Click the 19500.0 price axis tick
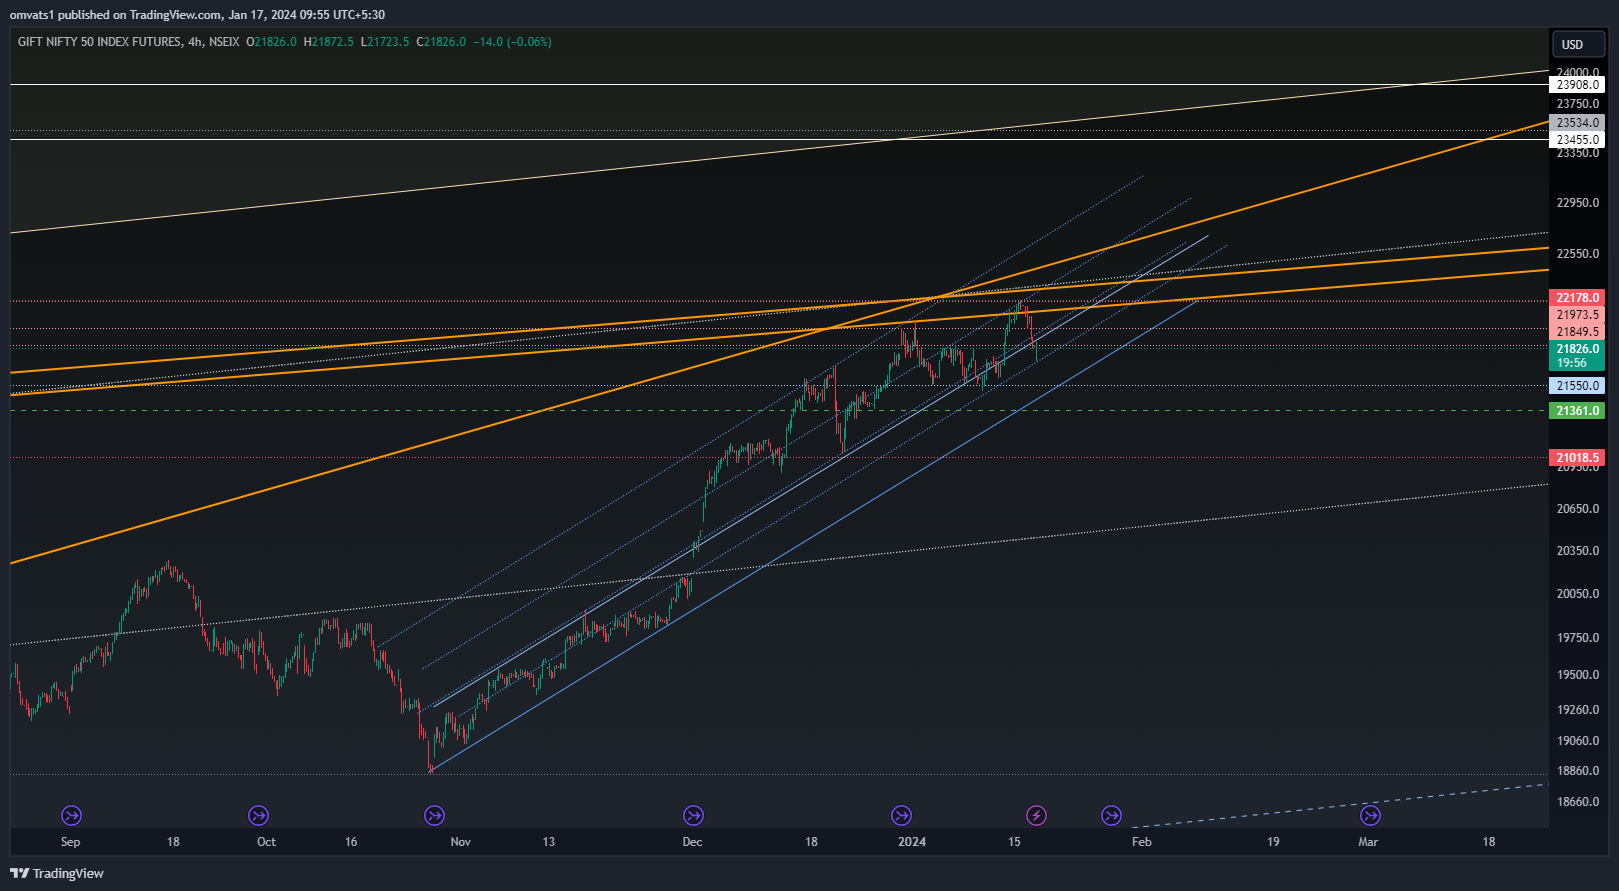This screenshot has width=1619, height=891. tap(1578, 675)
